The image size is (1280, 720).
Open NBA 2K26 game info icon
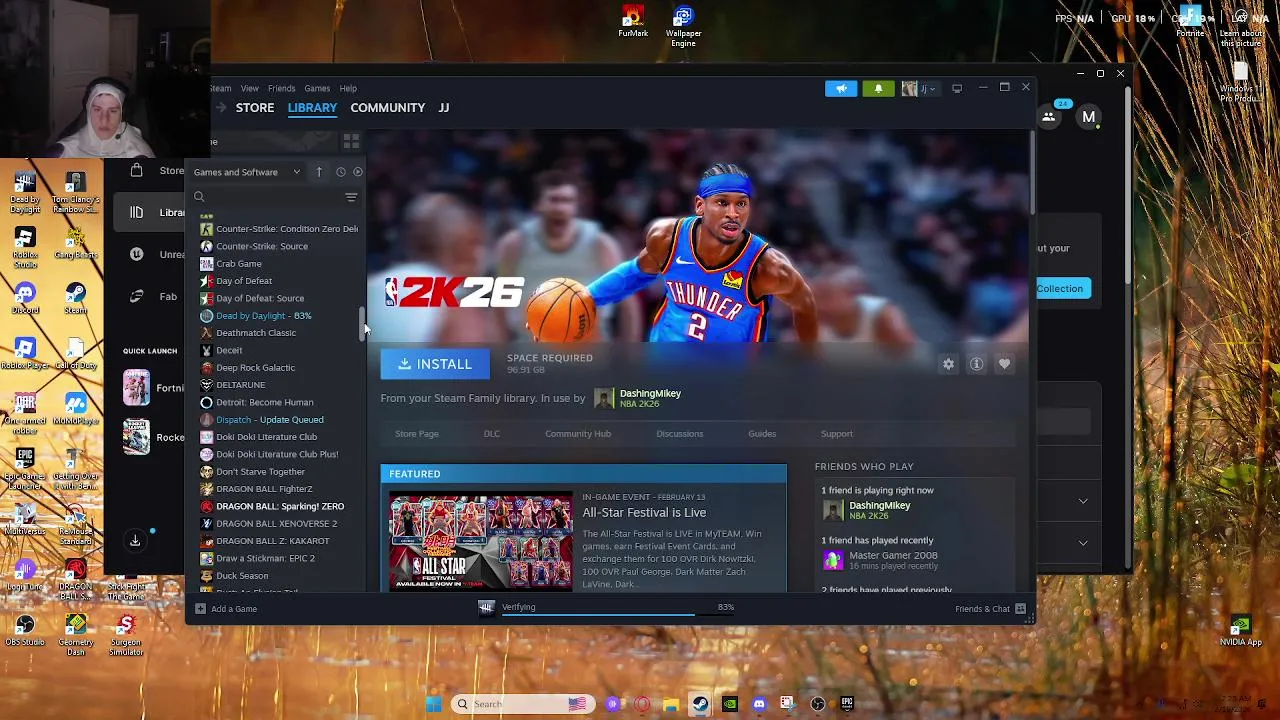point(976,364)
